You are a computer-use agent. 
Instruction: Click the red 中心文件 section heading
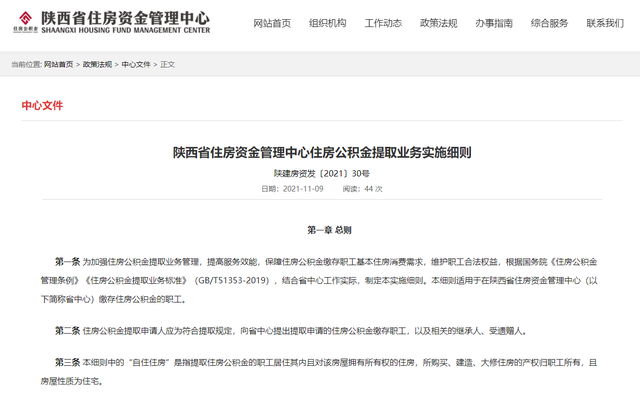coord(42,106)
